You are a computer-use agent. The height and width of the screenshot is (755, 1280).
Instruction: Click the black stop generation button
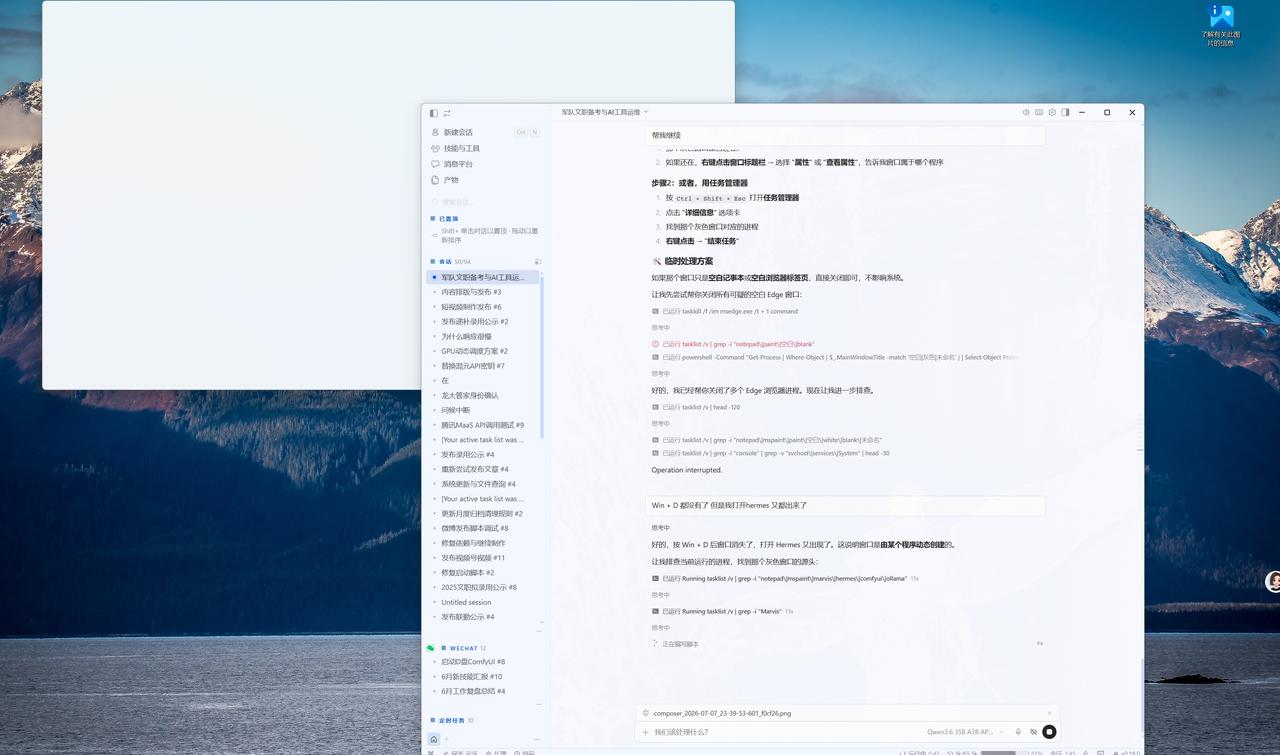click(x=1049, y=732)
